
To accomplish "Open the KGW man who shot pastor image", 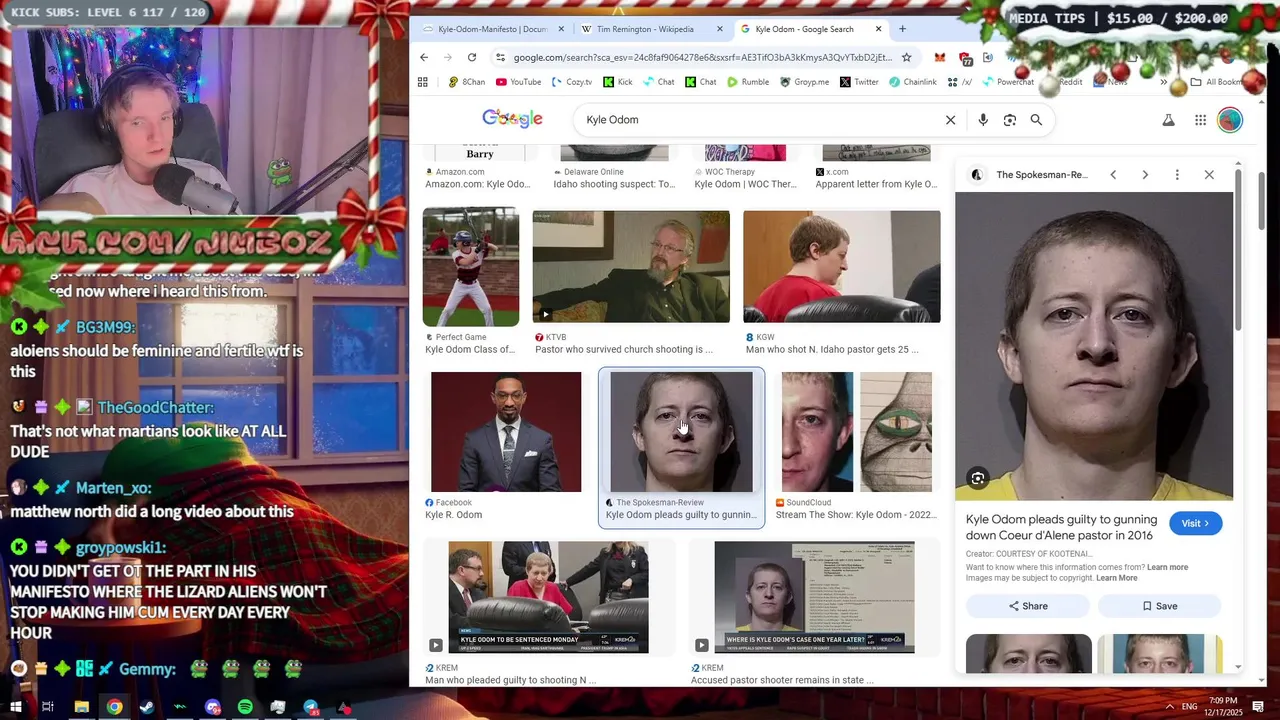I will pyautogui.click(x=842, y=266).
